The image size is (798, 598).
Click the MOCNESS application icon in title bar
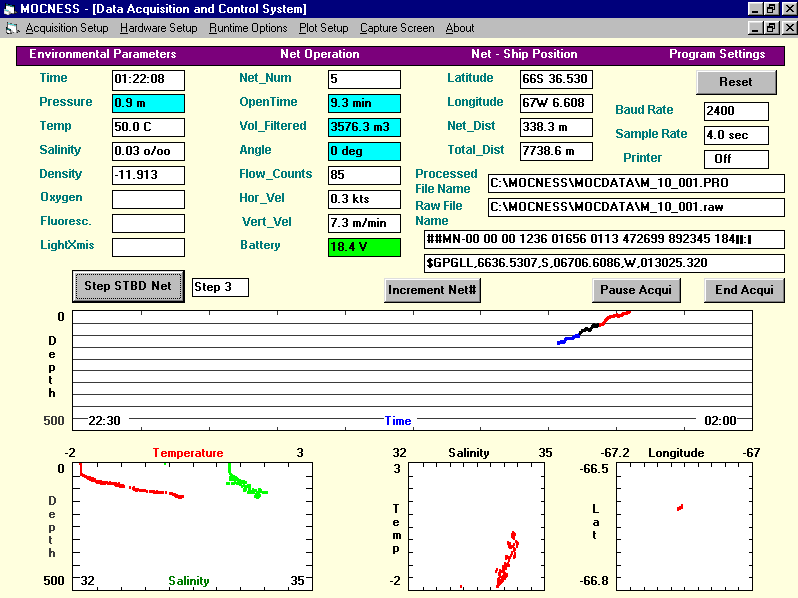[10, 8]
